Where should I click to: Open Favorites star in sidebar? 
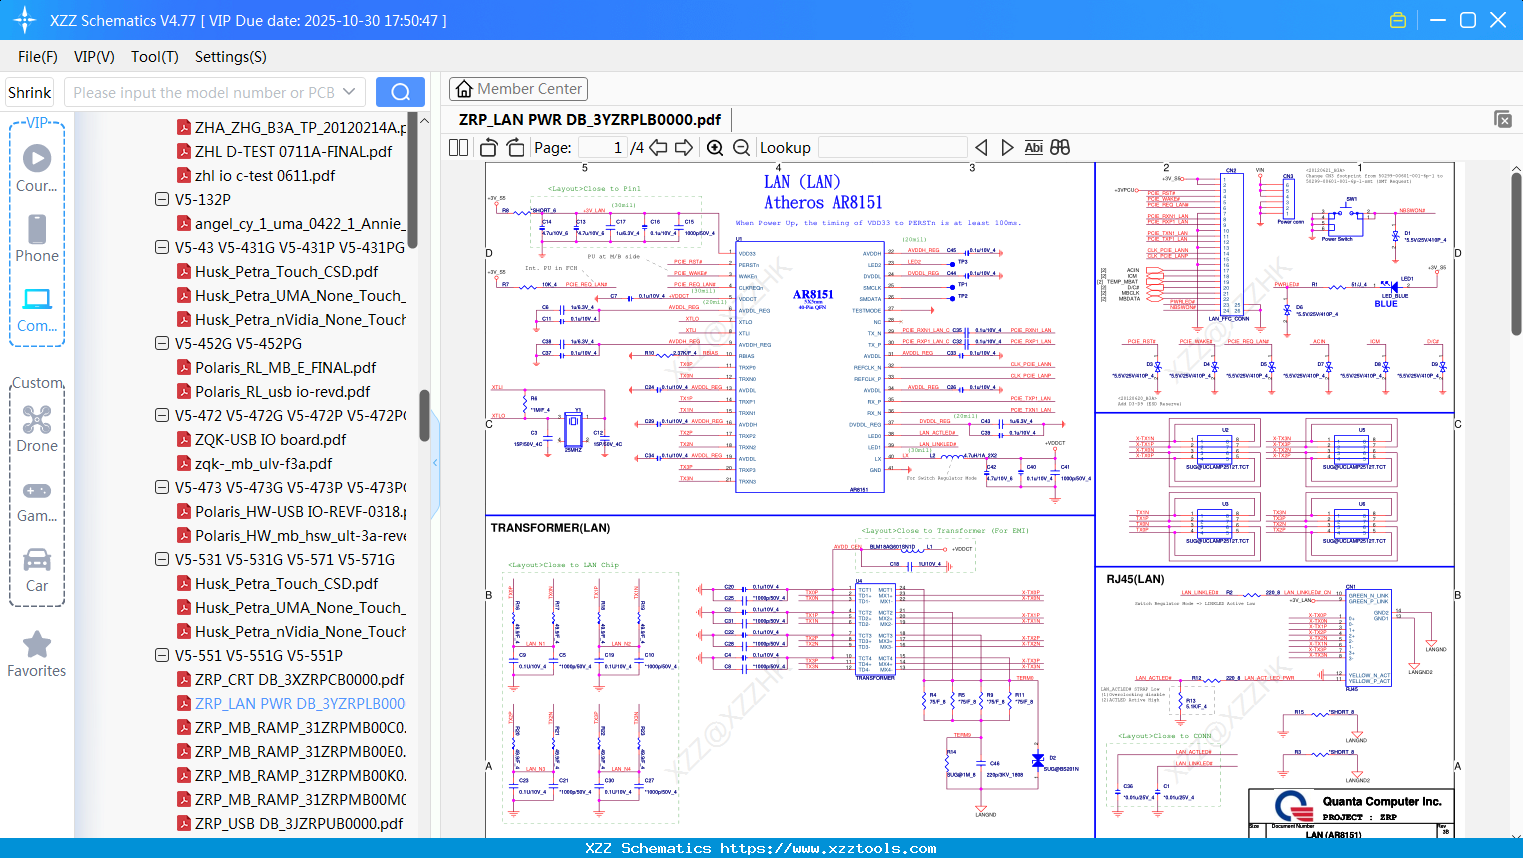pyautogui.click(x=37, y=654)
